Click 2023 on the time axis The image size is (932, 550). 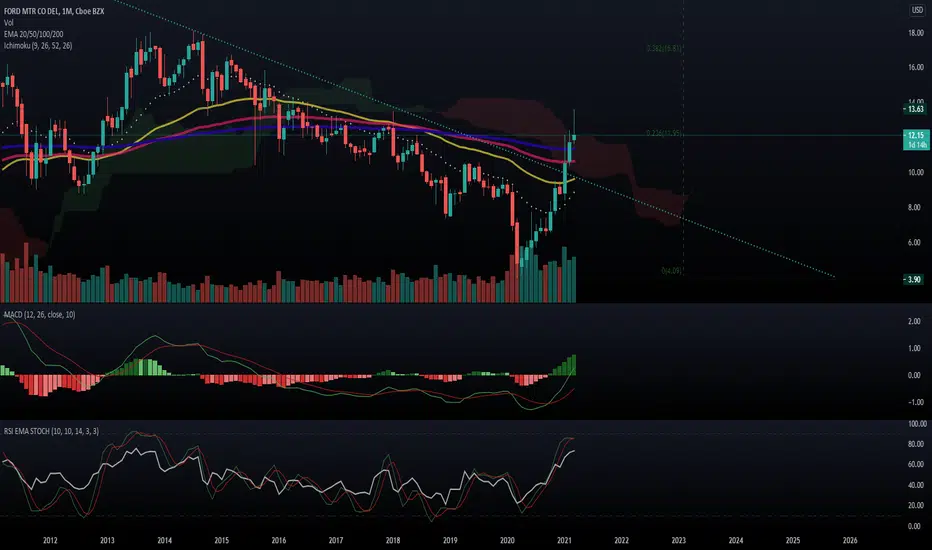pos(678,540)
